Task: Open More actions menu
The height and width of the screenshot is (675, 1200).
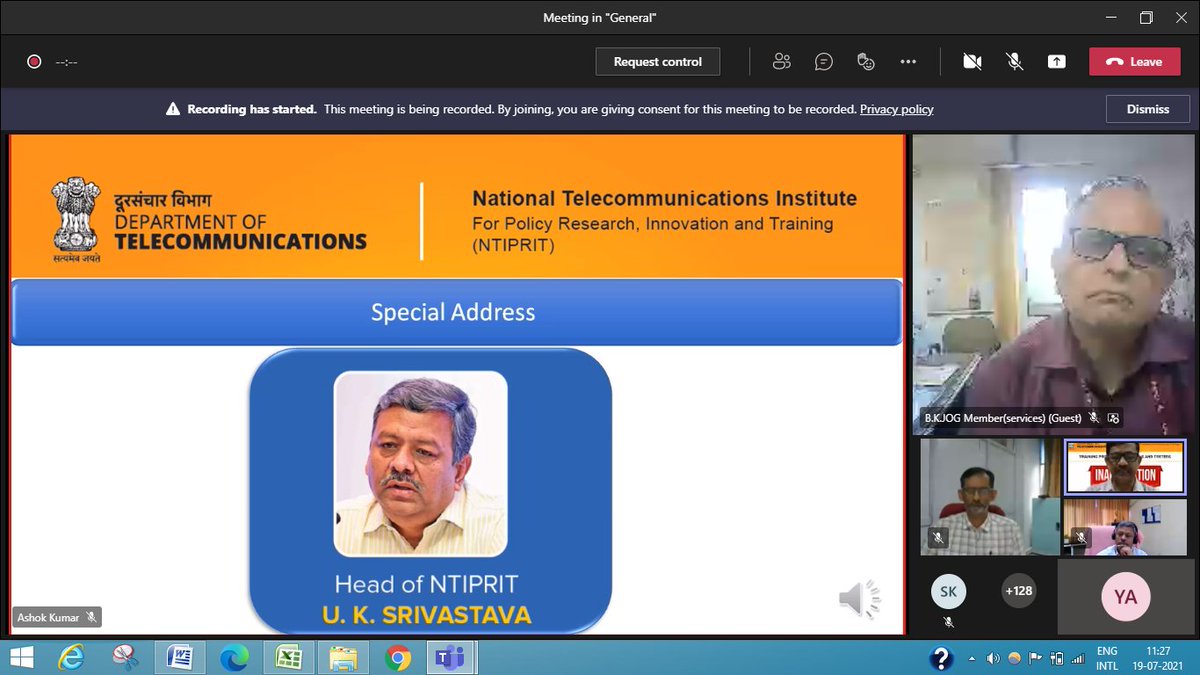Action: pos(908,61)
